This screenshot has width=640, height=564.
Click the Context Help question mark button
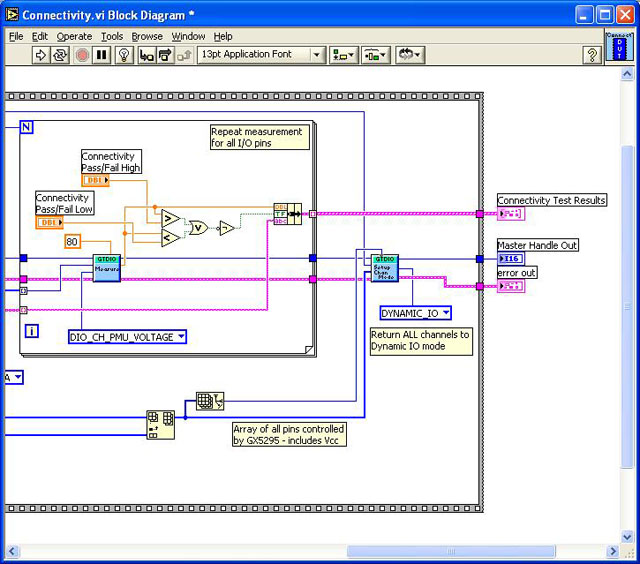point(592,55)
